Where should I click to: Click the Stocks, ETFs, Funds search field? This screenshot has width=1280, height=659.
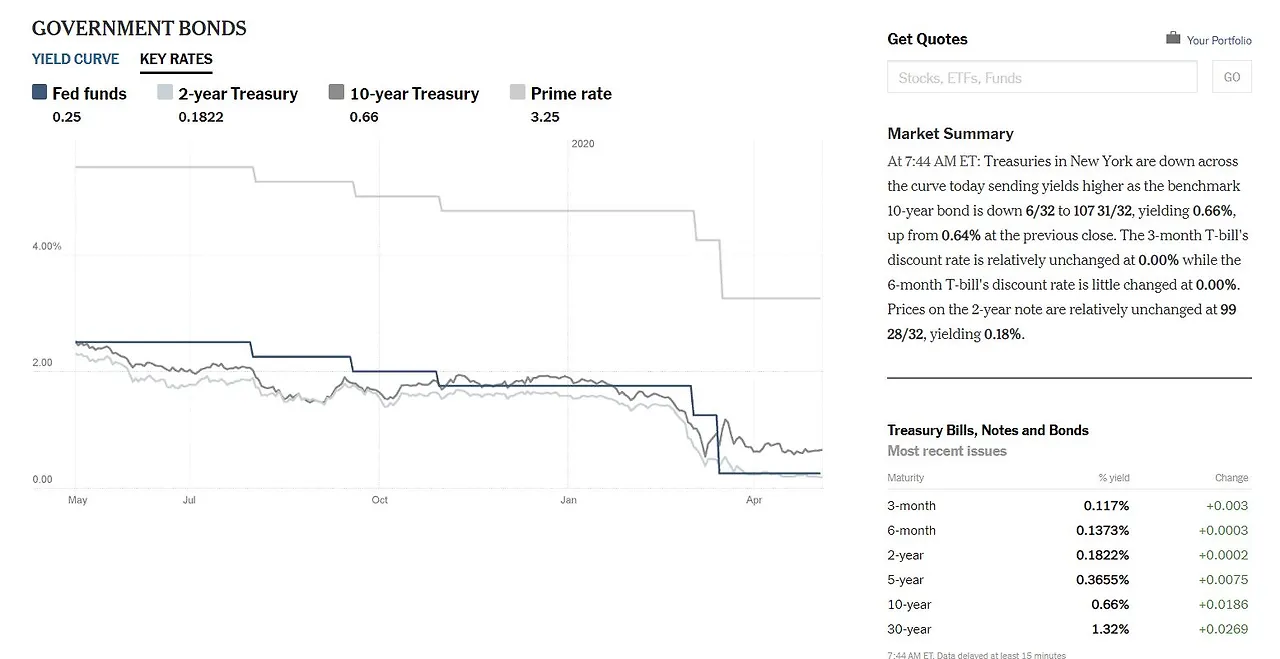pyautogui.click(x=1042, y=76)
